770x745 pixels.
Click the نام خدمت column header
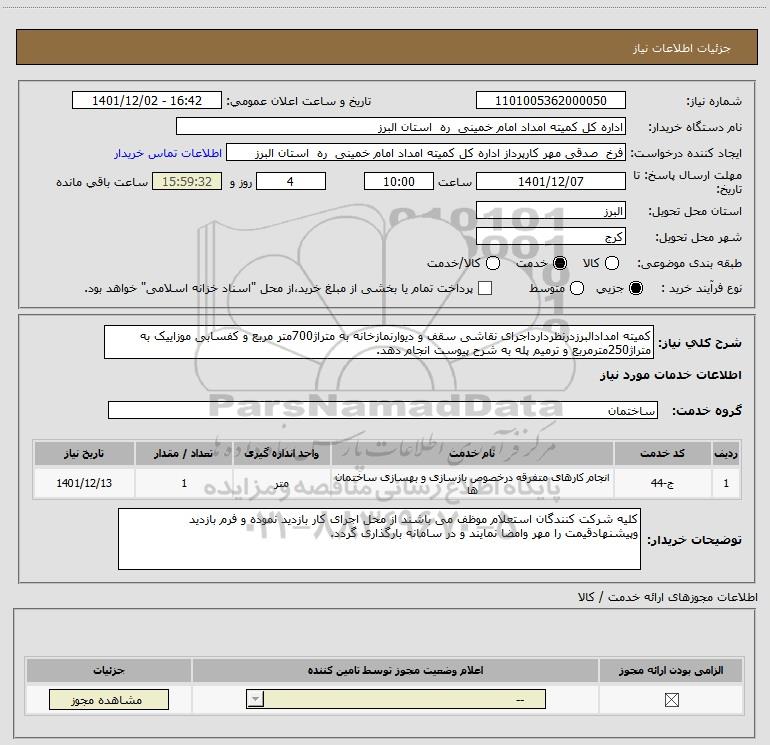coord(472,453)
